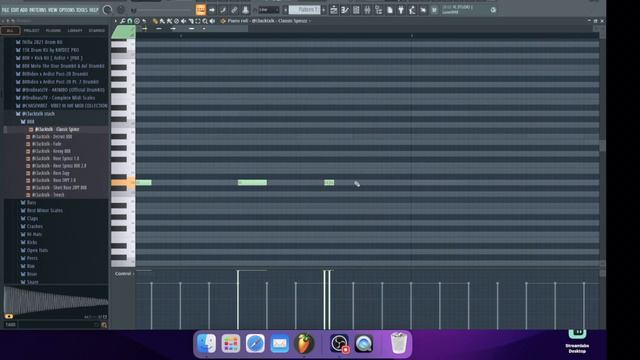Click the plugin picker plug icon
This screenshot has height=360, width=640.
pyautogui.click(x=401, y=10)
